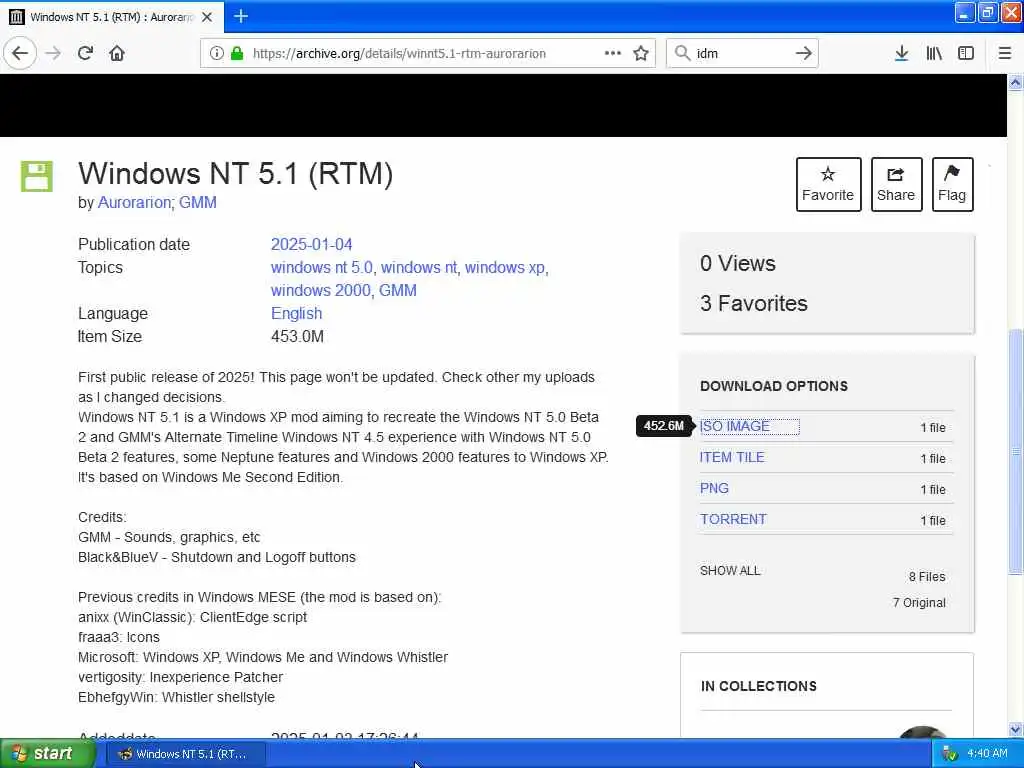Open a new browser tab
This screenshot has height=768, width=1024.
[x=241, y=16]
